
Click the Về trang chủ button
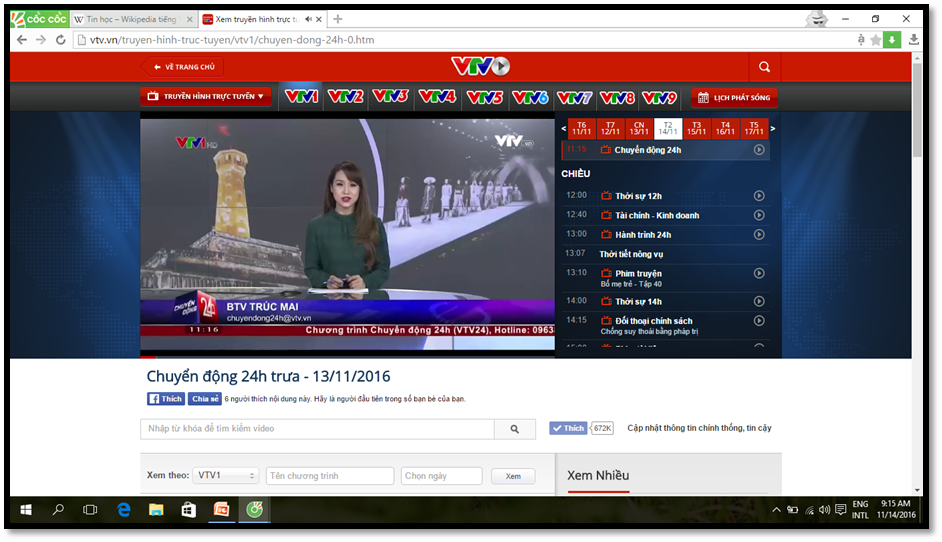point(183,67)
